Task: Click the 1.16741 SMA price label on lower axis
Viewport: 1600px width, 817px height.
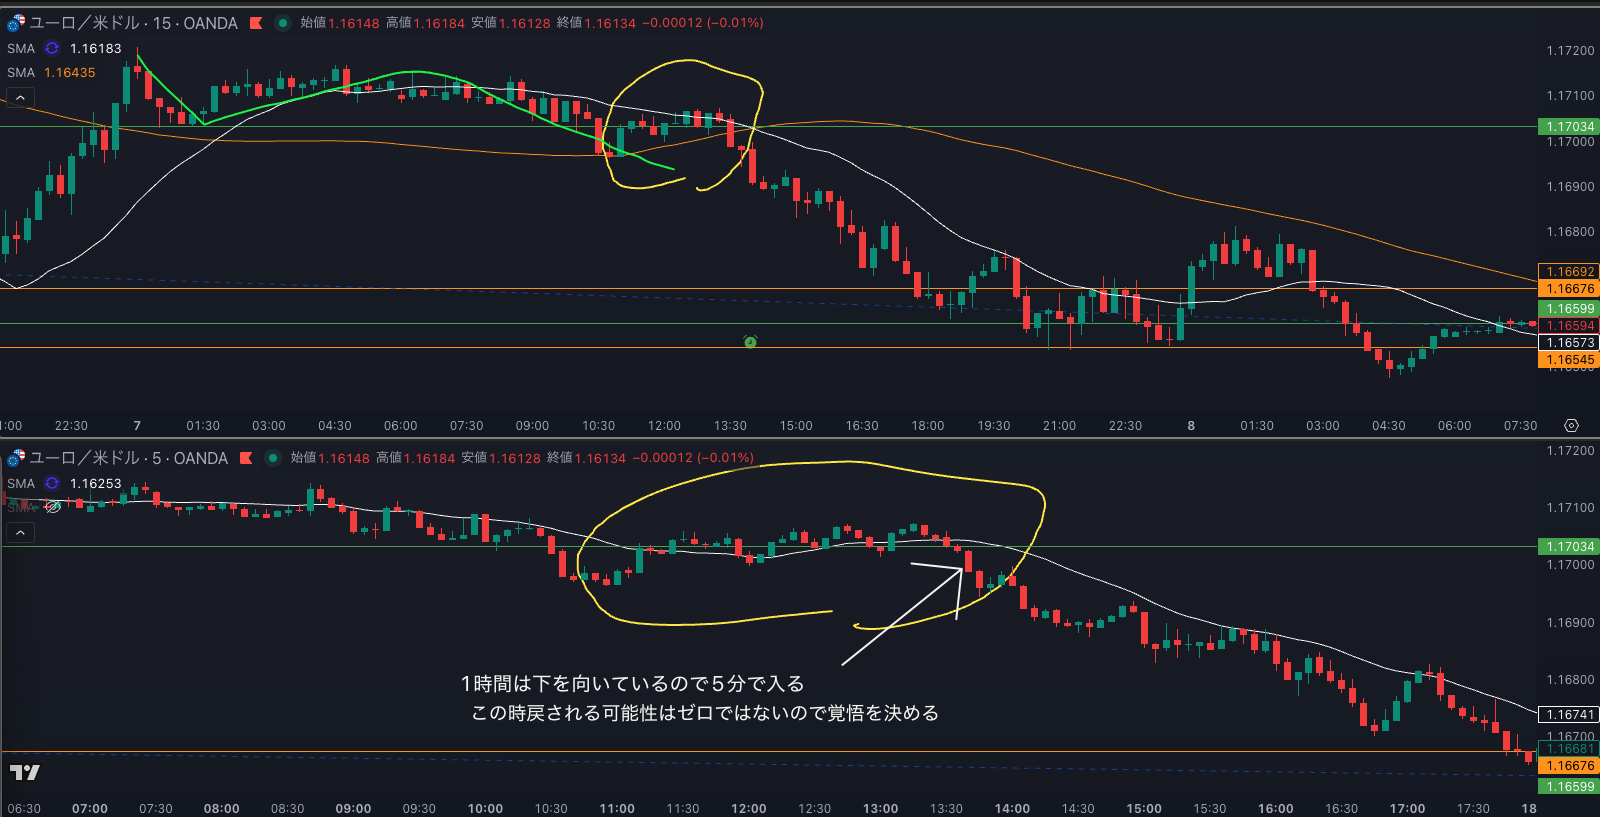Action: tap(1568, 715)
